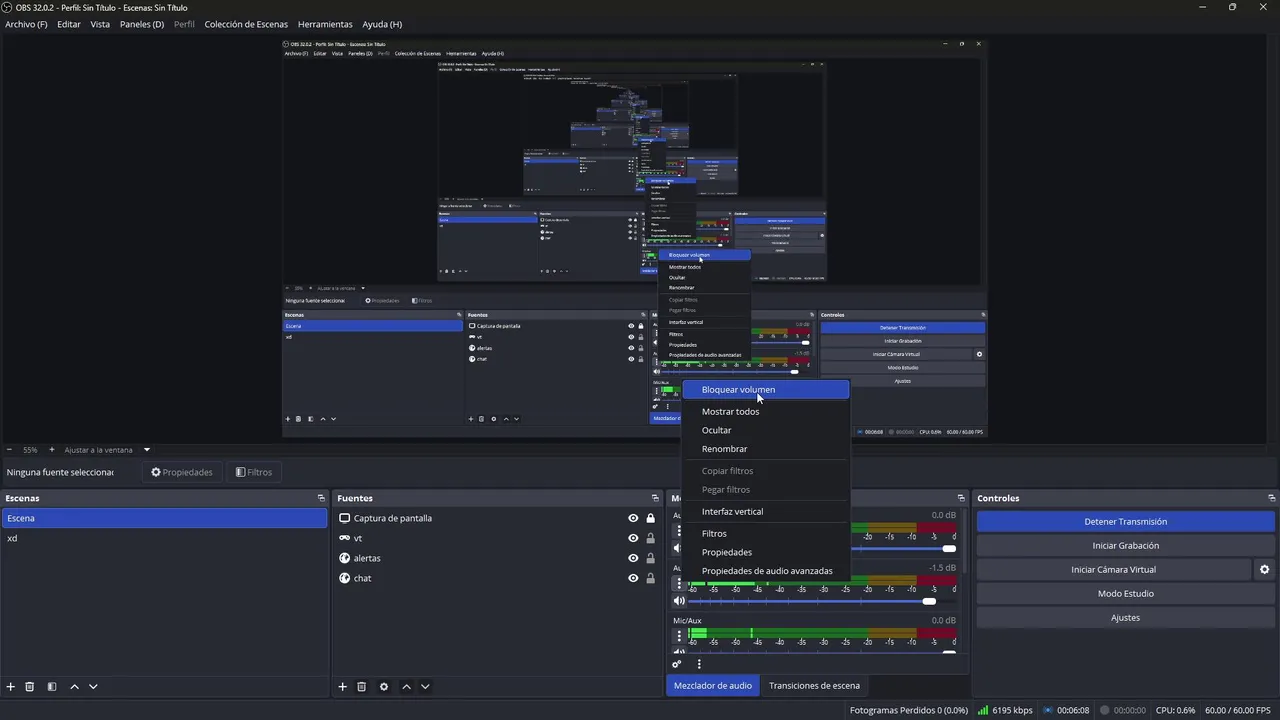This screenshot has height=720, width=1280.
Task: Click Detener Transmisión button
Action: coord(1125,522)
